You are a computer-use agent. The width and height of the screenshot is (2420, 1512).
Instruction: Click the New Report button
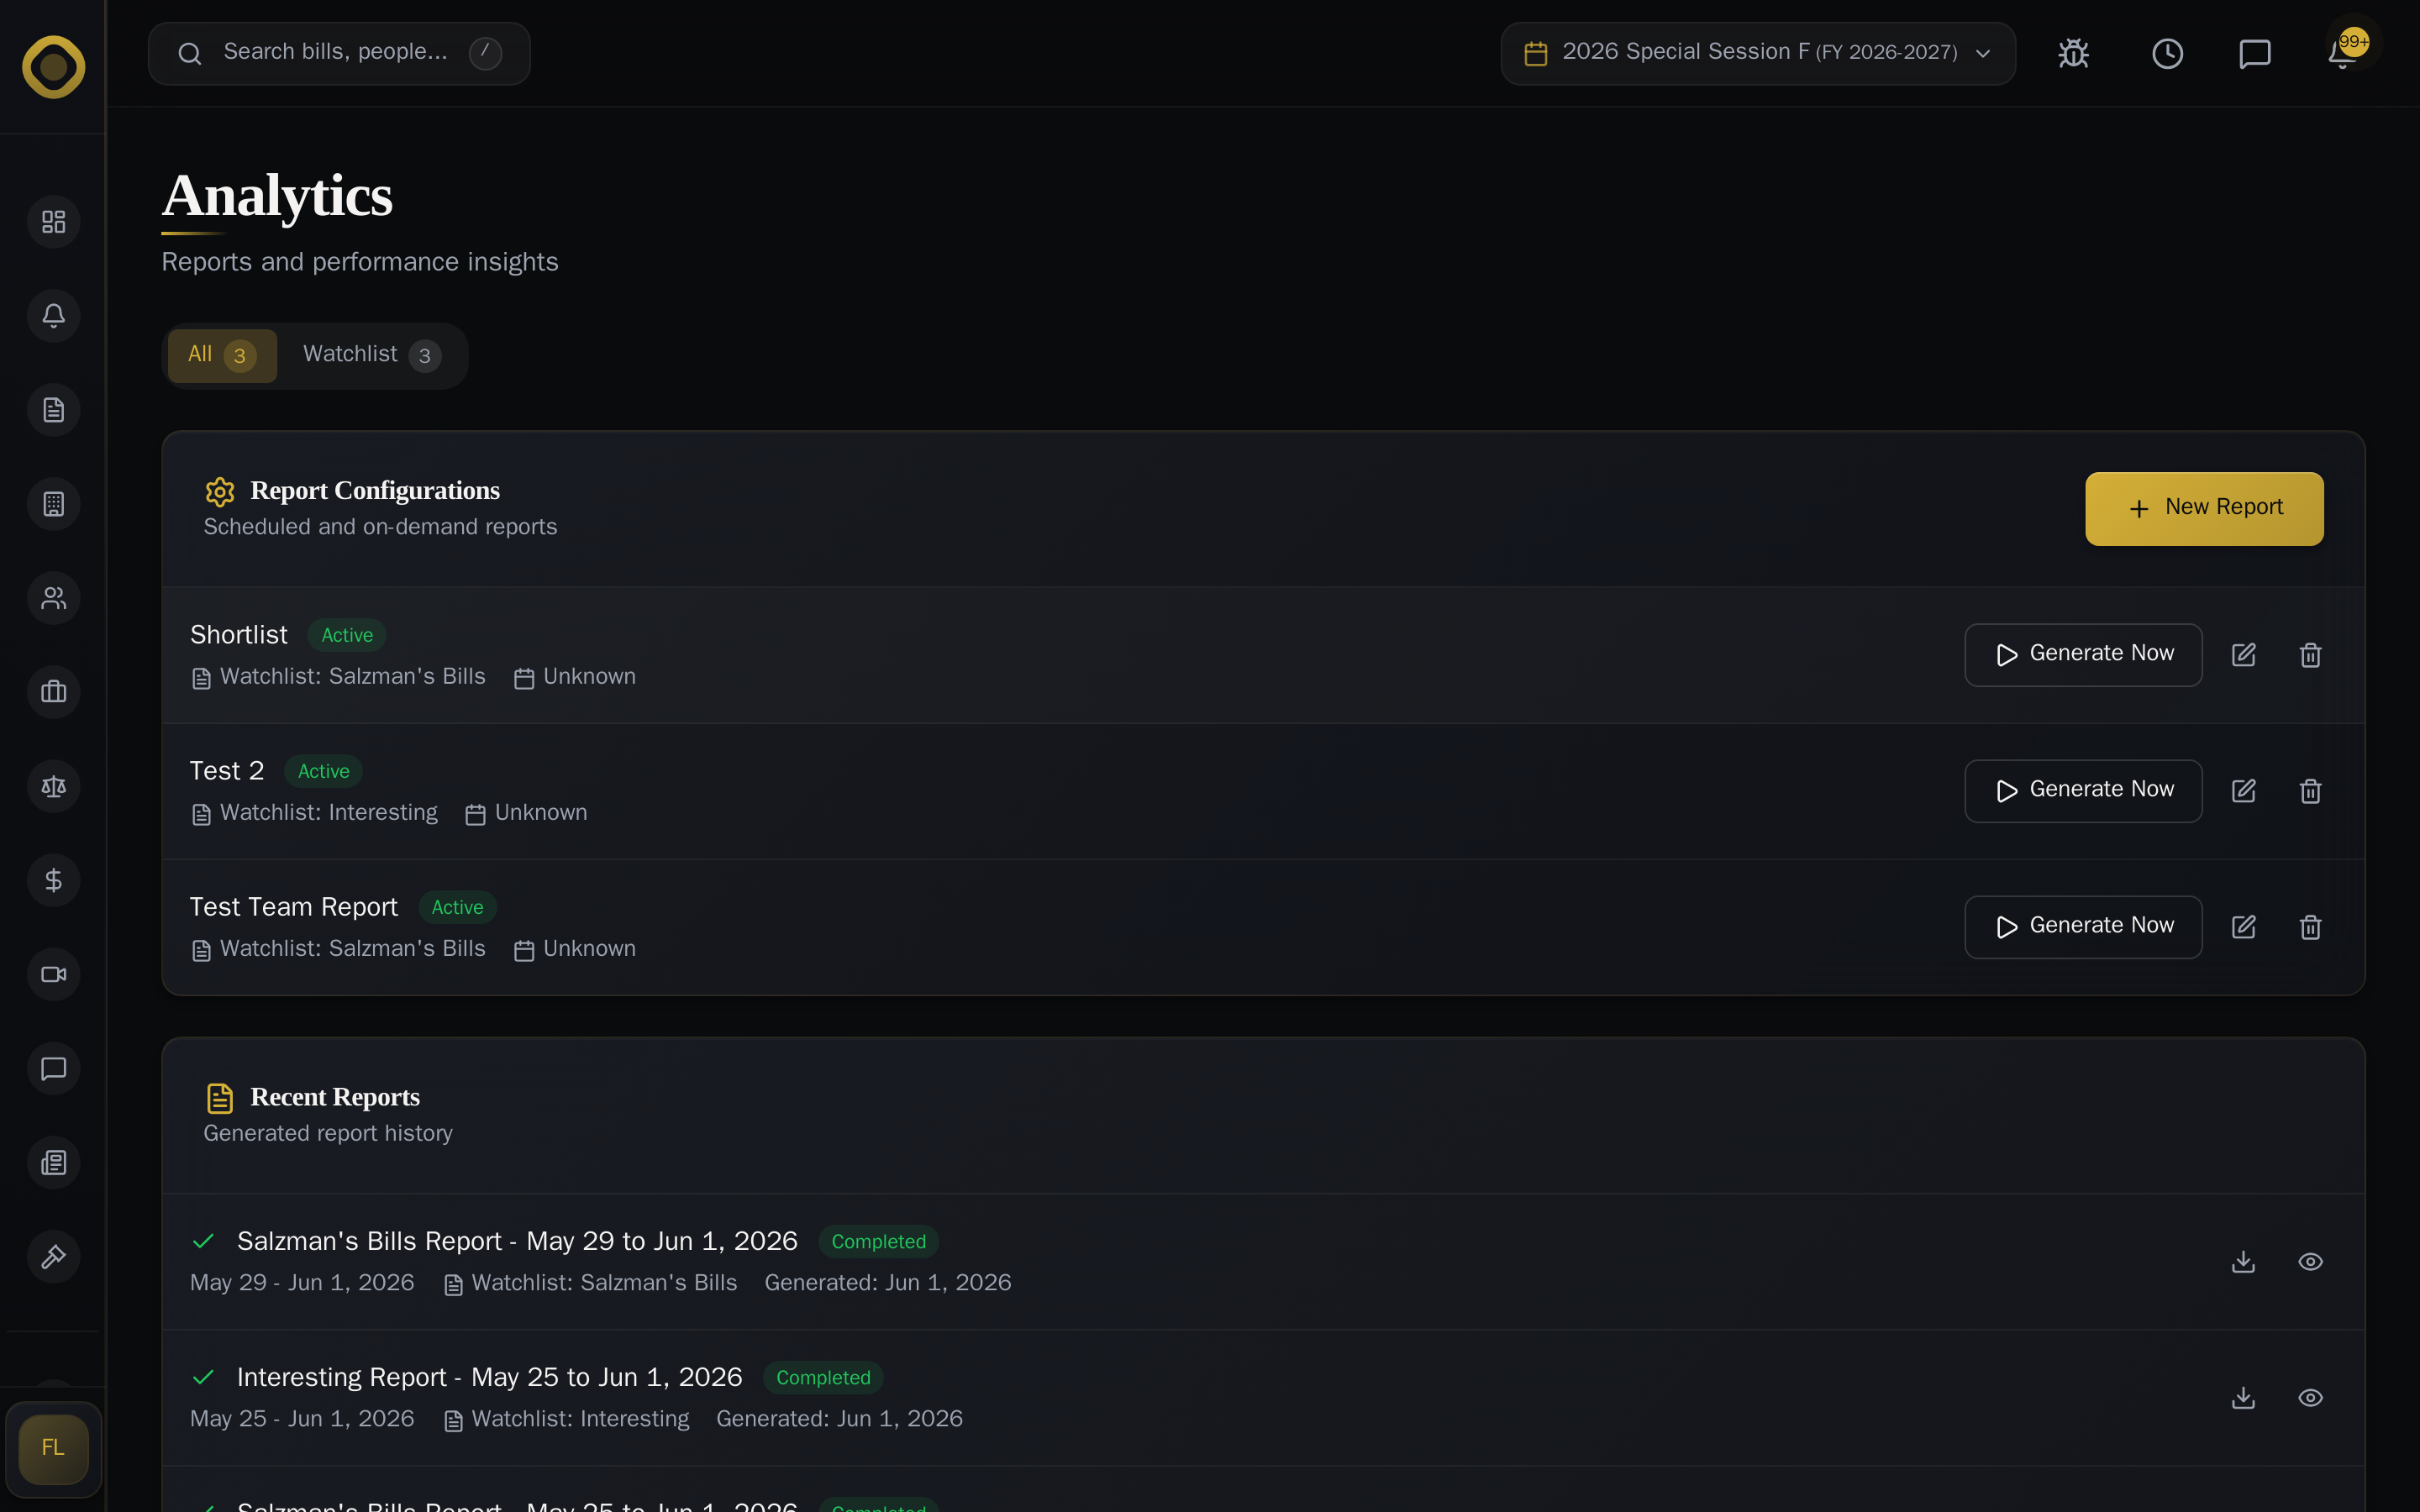(x=2204, y=508)
